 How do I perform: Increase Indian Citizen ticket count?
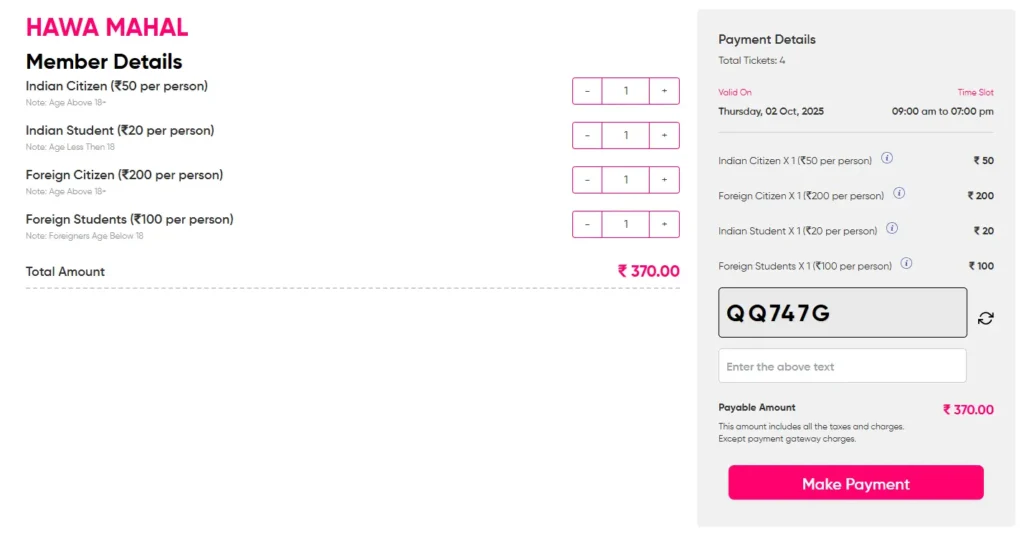pos(664,91)
